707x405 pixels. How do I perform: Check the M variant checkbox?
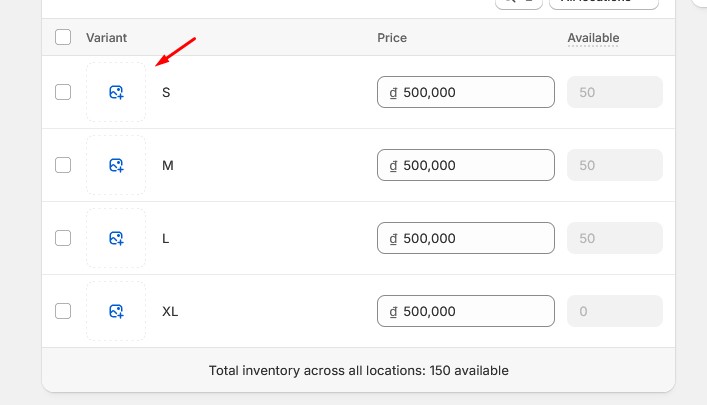[63, 165]
